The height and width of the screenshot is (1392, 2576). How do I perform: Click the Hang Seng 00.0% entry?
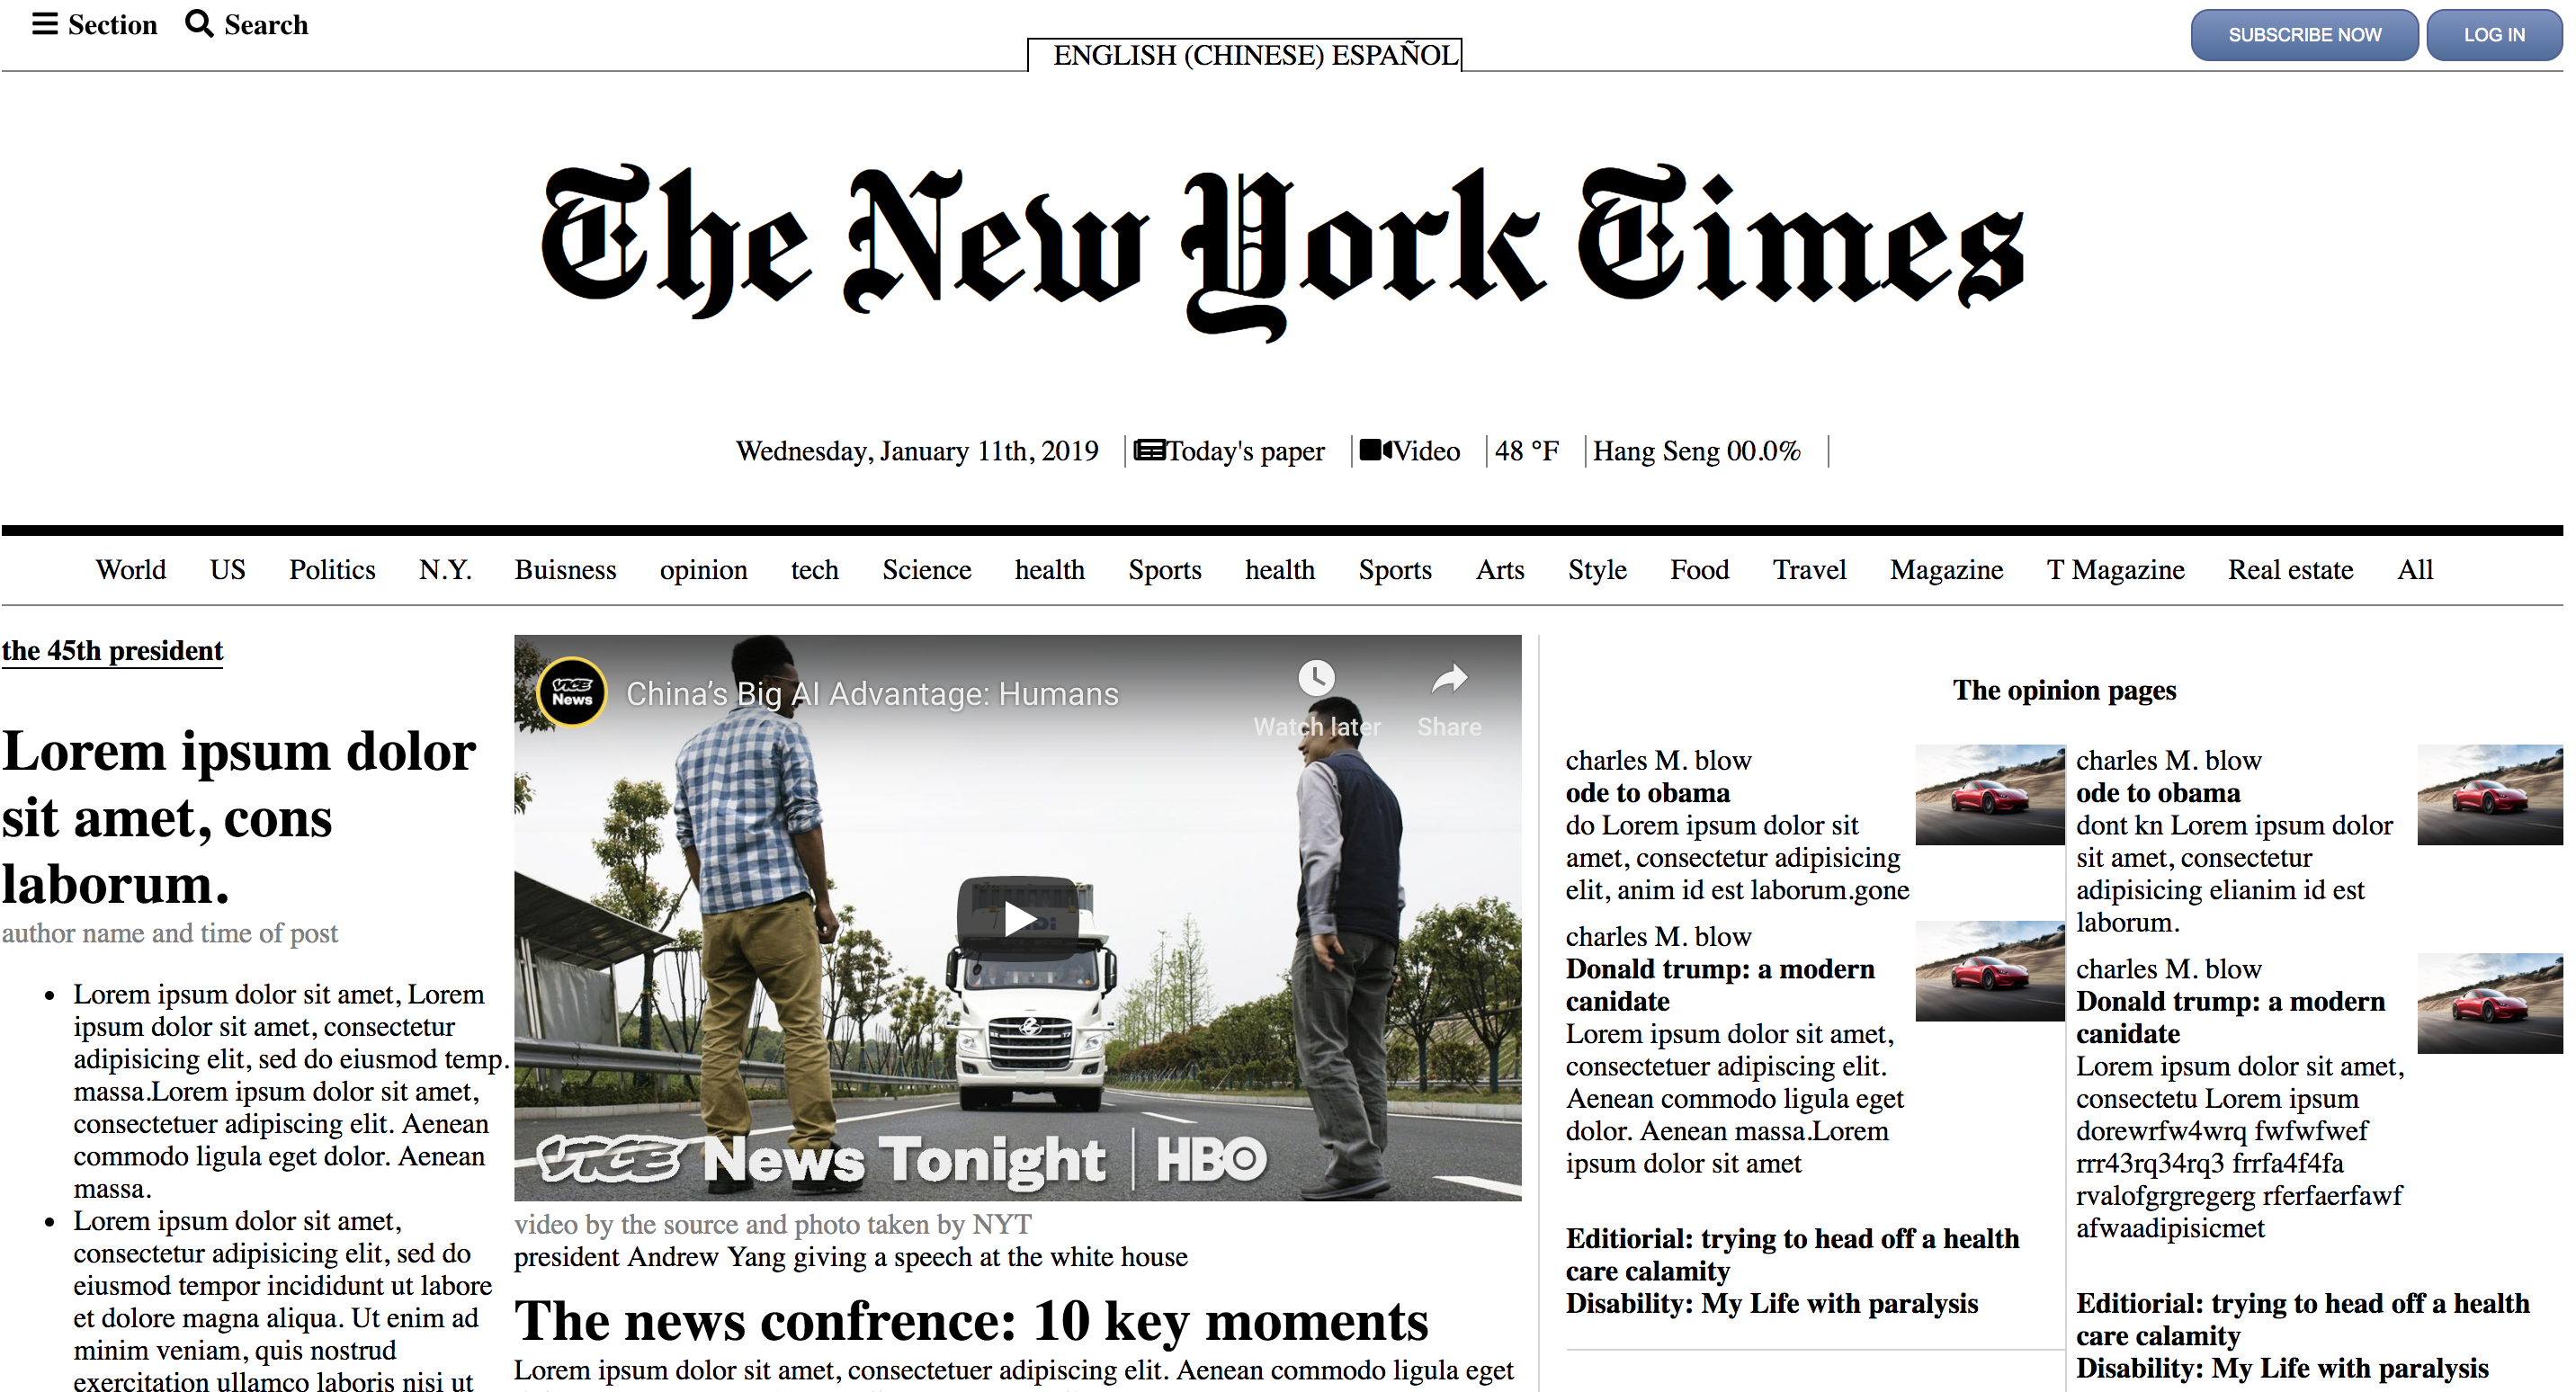click(x=1696, y=451)
